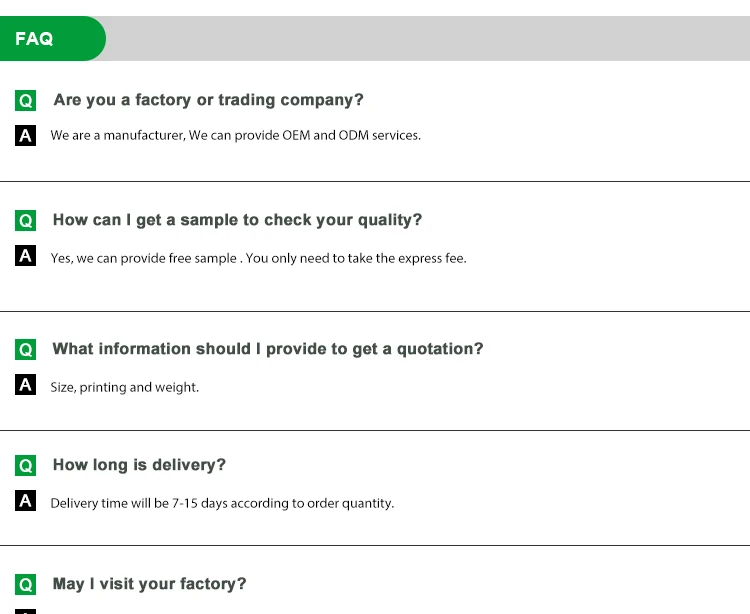Select the 'How long is delivery?' question
This screenshot has height=614, width=750.
click(139, 465)
